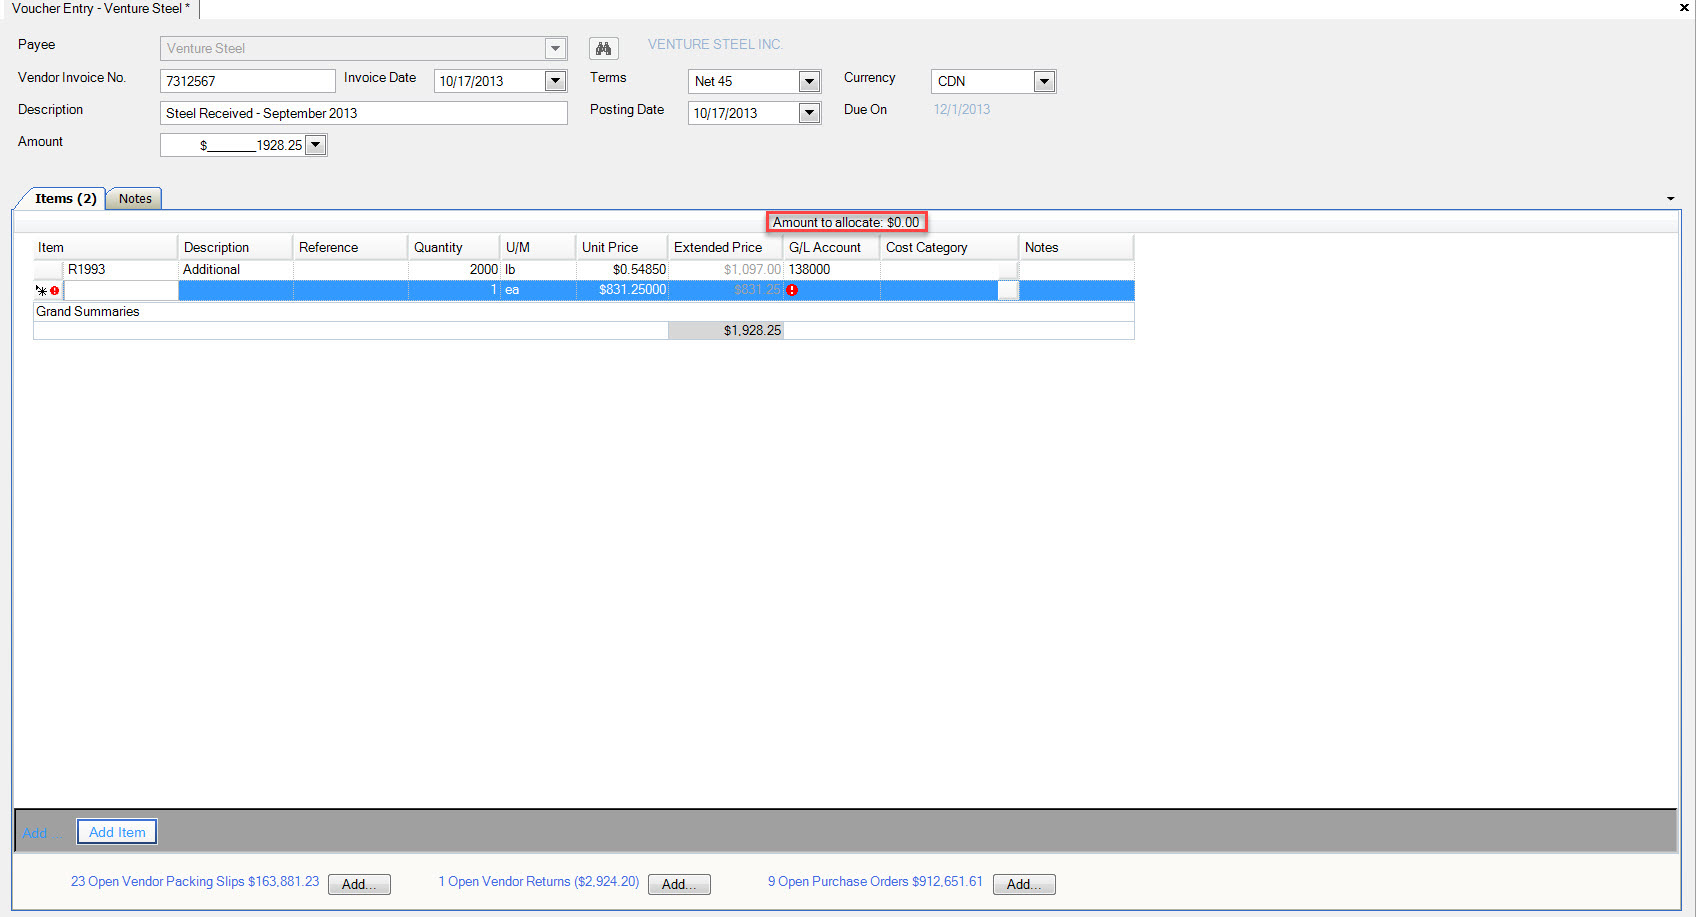Screen dimensions: 1696x917
Task: Expand the Currency dropdown showing CDN
Action: pos(1044,81)
